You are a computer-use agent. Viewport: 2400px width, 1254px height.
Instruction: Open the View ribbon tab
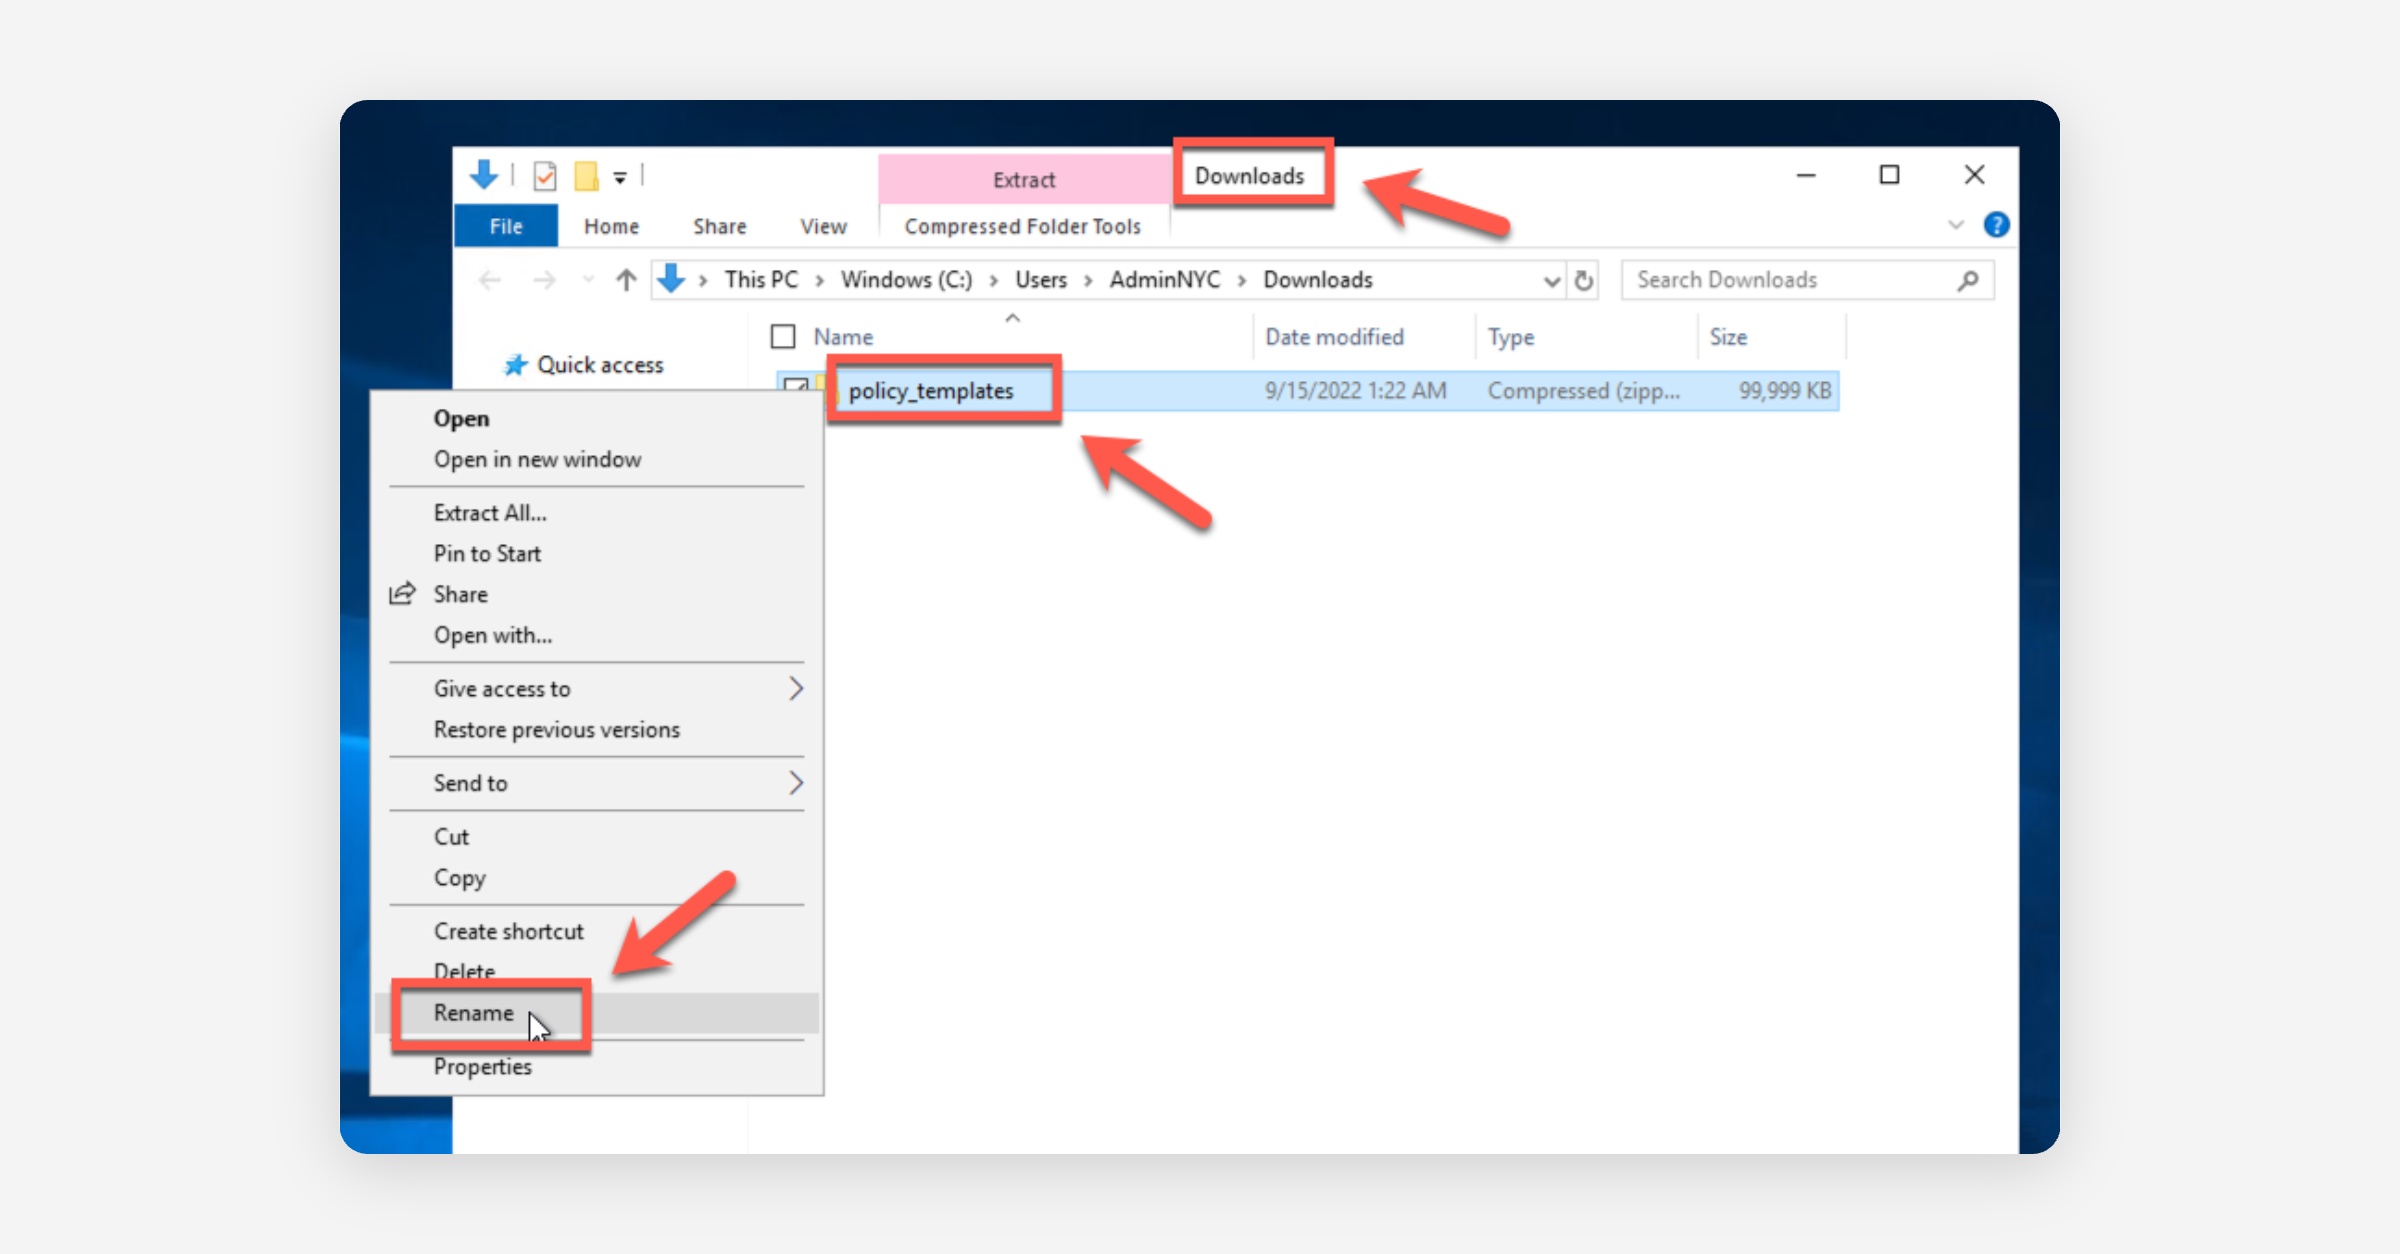(x=823, y=227)
